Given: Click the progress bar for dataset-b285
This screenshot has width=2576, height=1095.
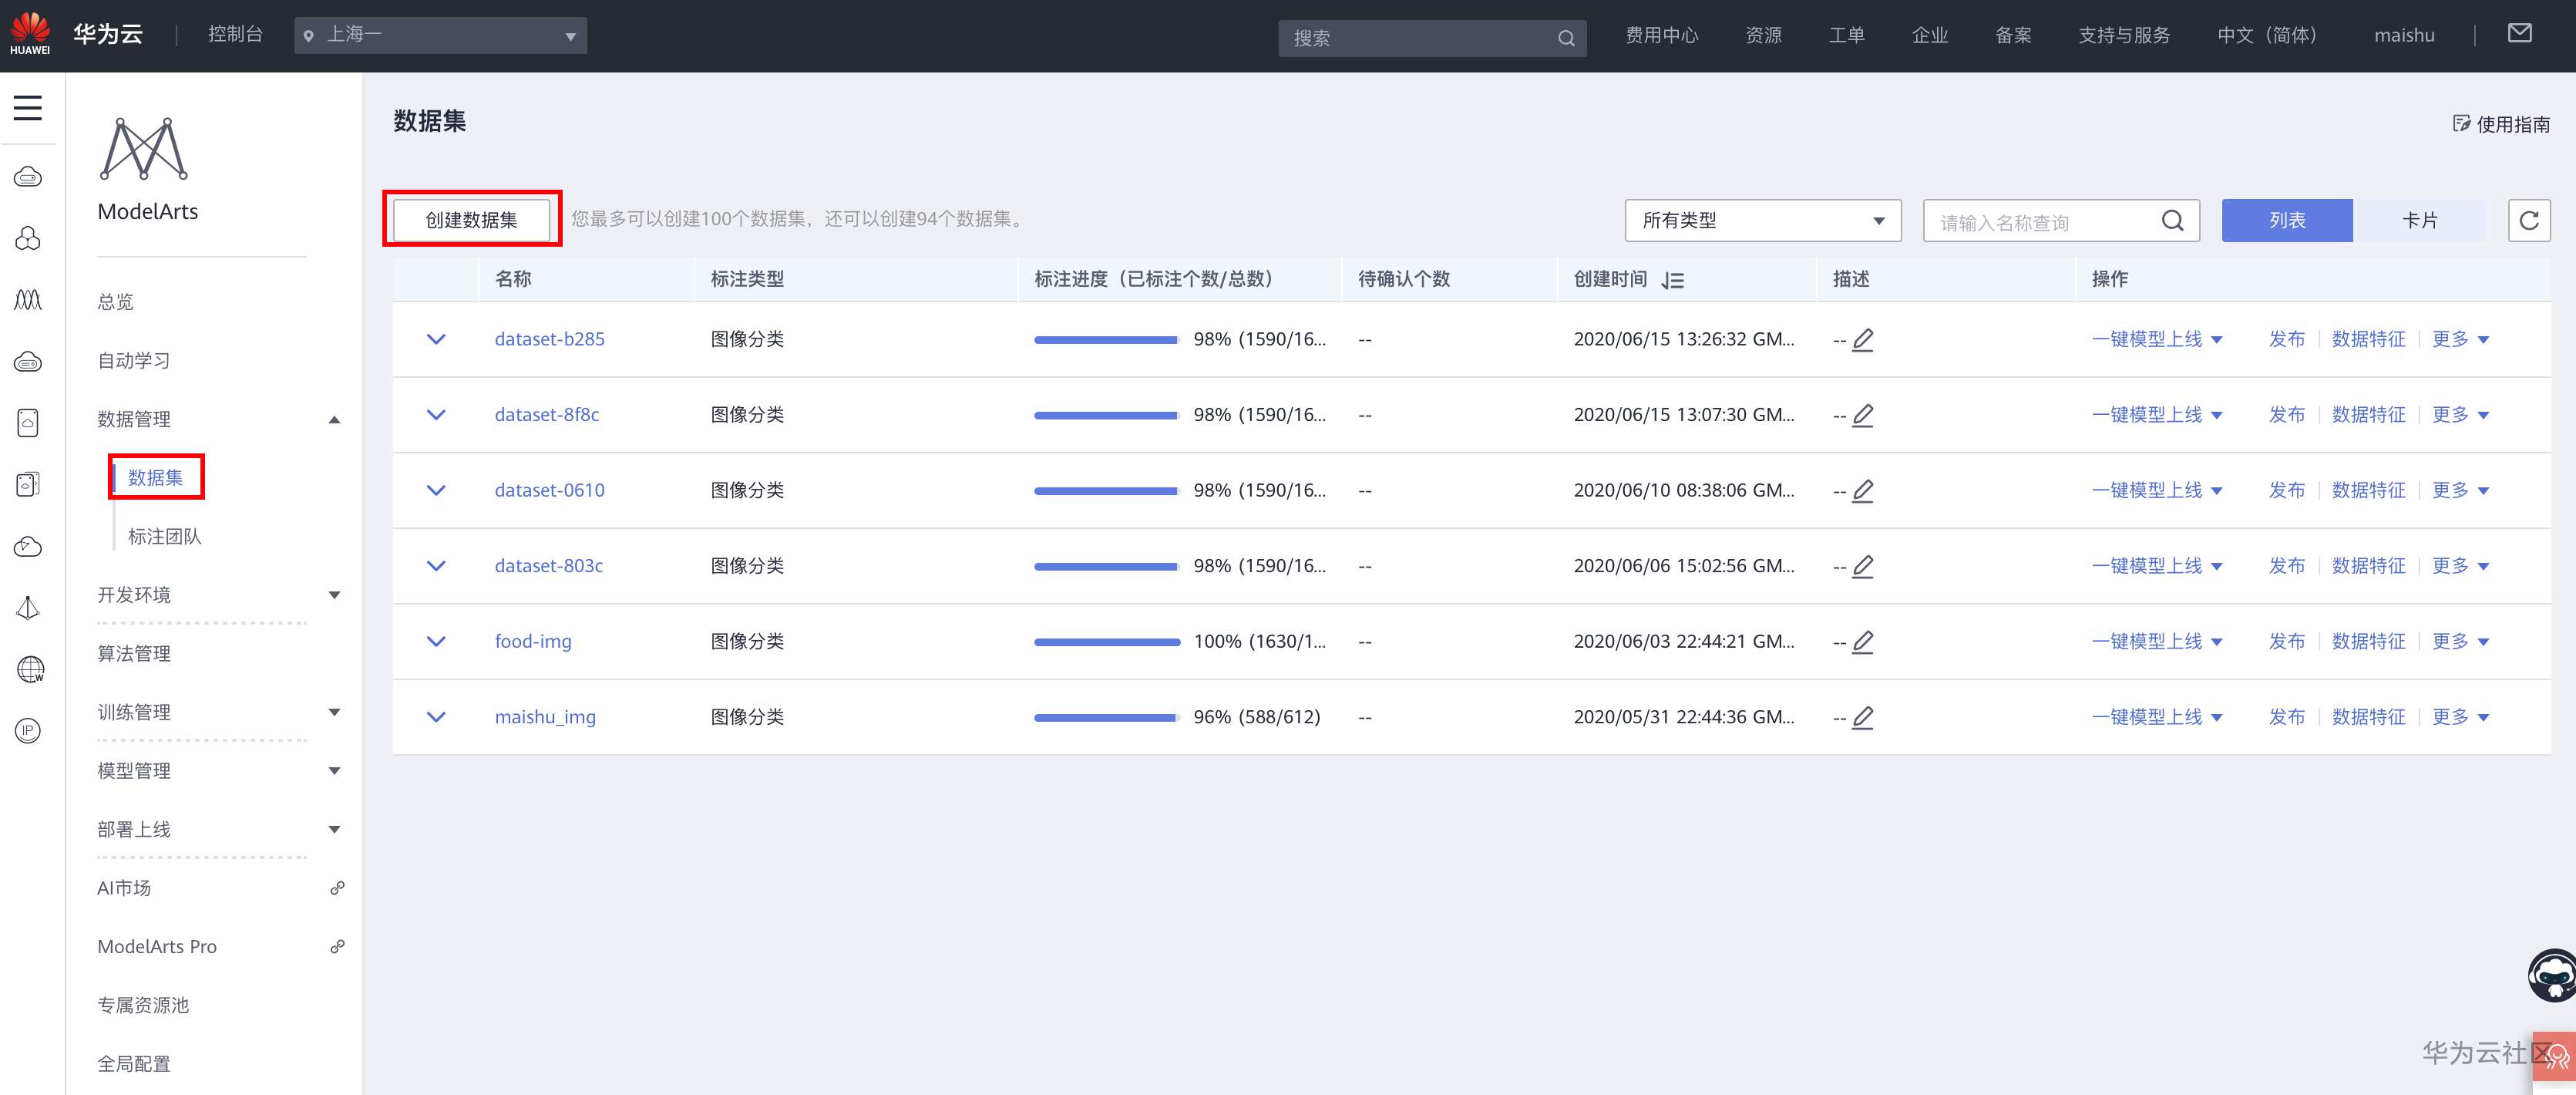Looking at the screenshot, I should pyautogui.click(x=1106, y=340).
